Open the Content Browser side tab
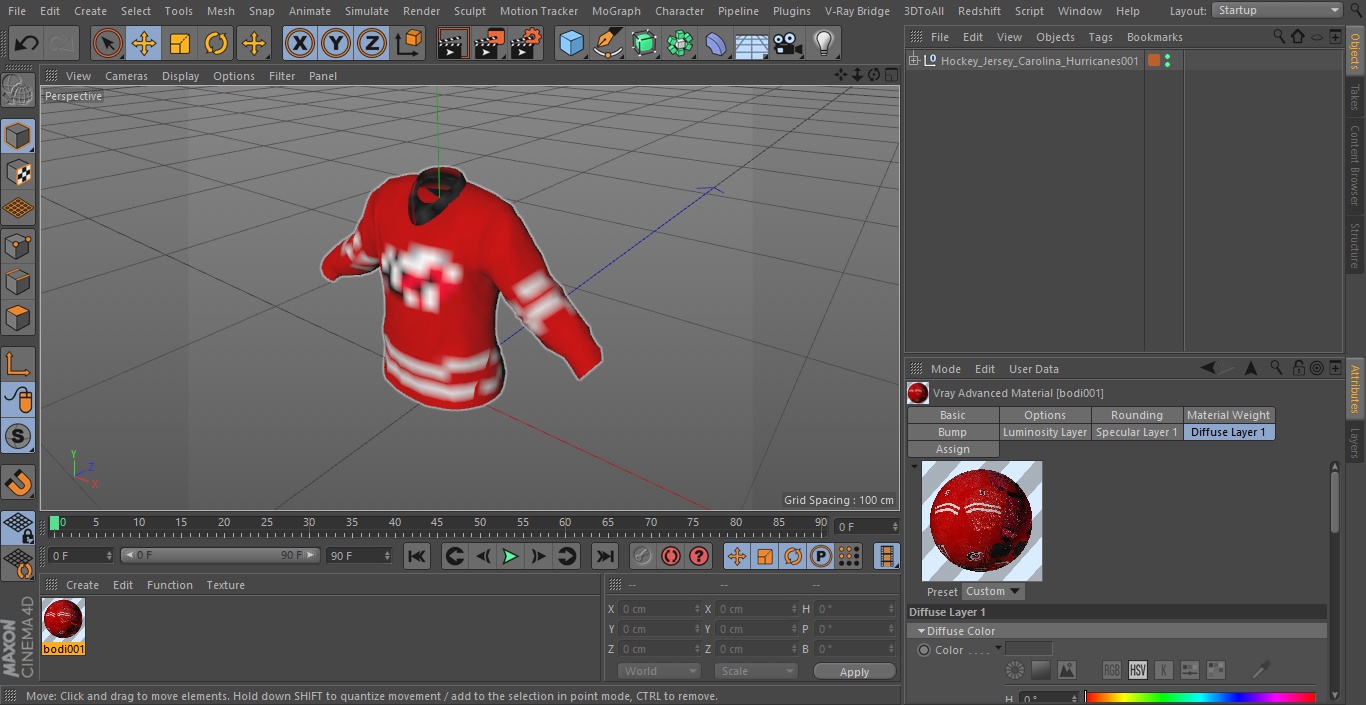1366x705 pixels. coord(1355,165)
